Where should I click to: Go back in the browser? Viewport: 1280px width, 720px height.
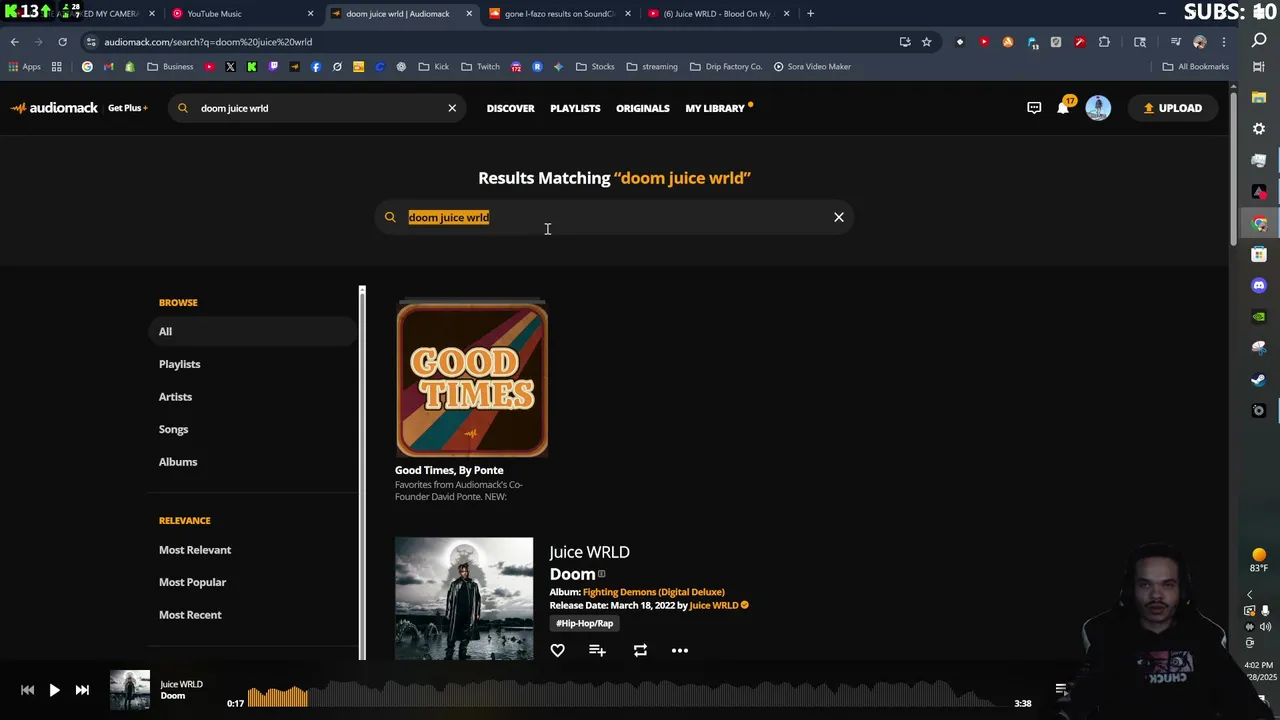tap(15, 42)
